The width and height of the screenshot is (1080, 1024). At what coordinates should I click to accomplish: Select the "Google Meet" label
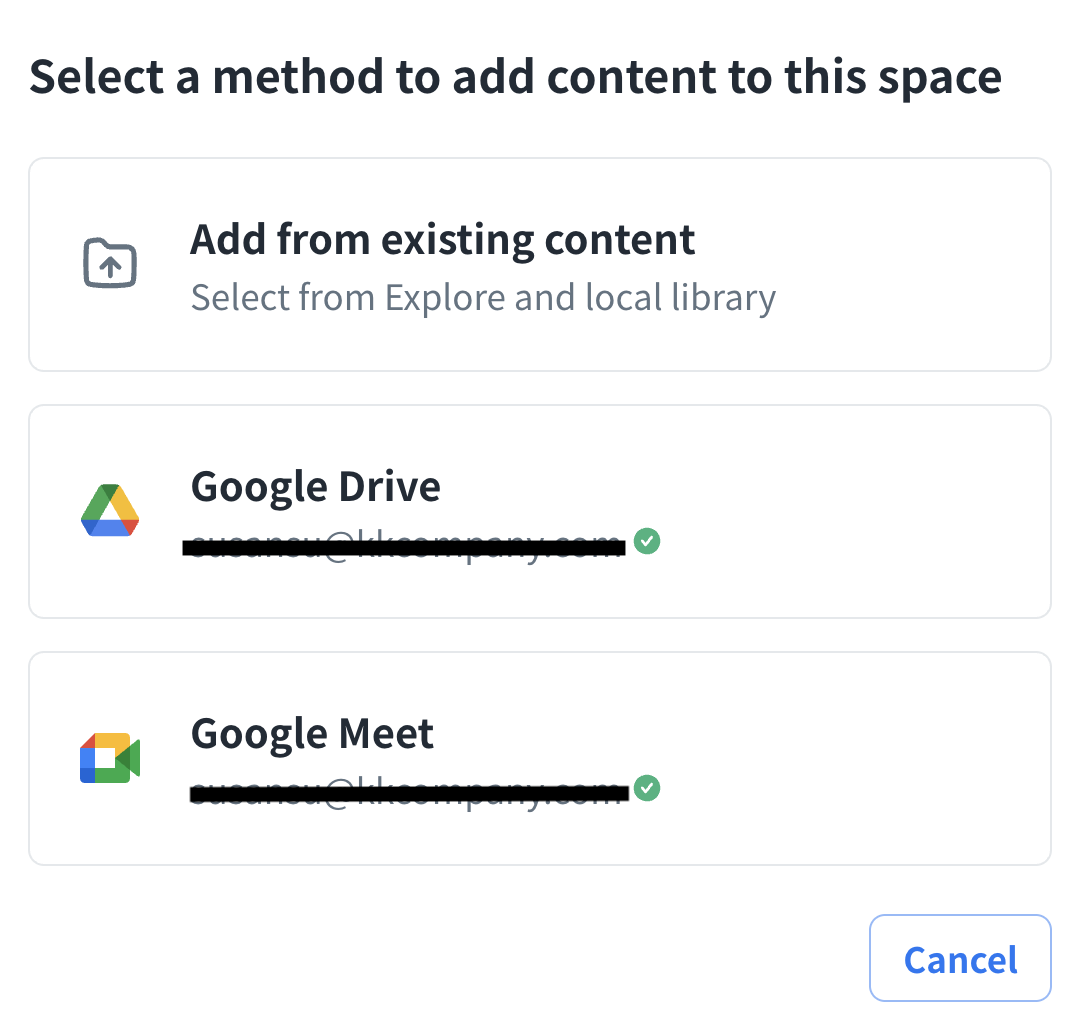coord(312,734)
